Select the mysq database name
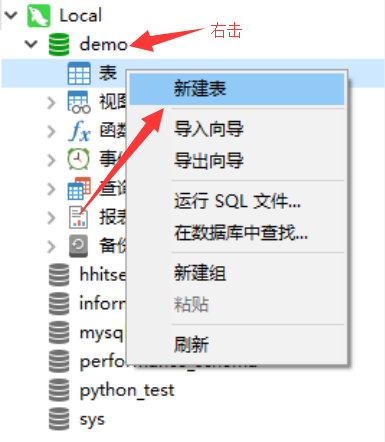Image resolution: width=385 pixels, height=442 pixels. pyautogui.click(x=102, y=333)
